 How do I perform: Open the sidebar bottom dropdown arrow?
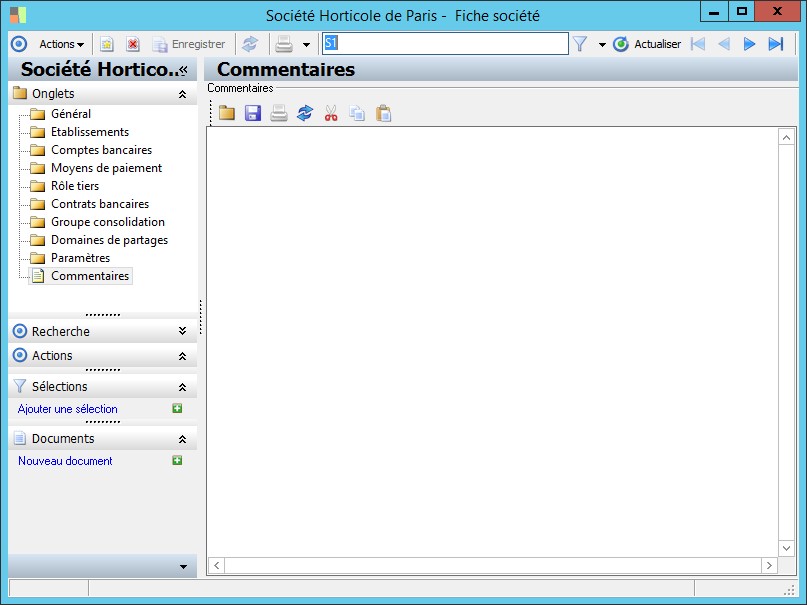(x=183, y=567)
